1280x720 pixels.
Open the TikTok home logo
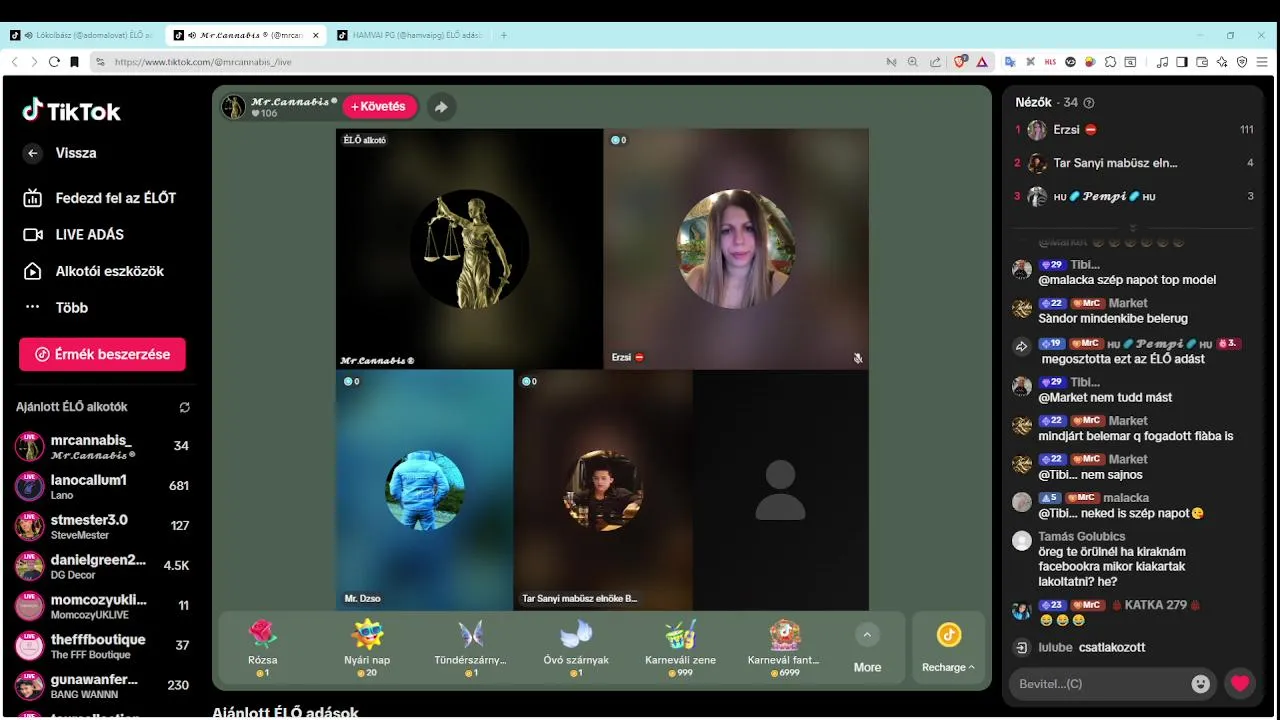[x=71, y=111]
